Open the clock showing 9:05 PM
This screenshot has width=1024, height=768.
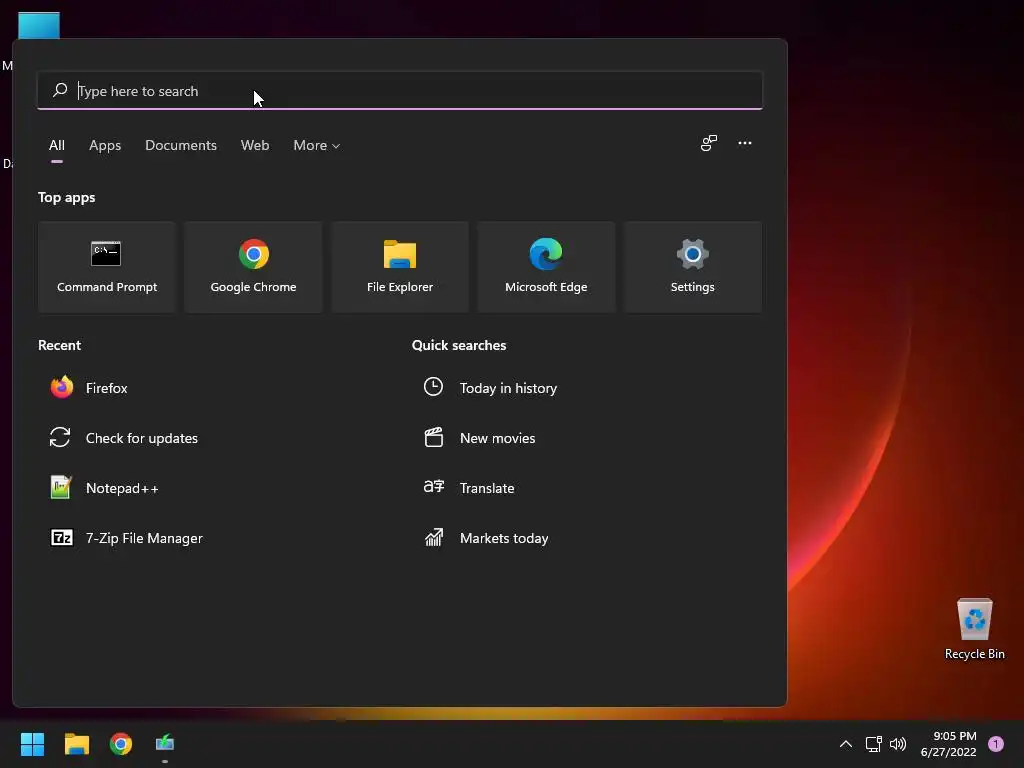(x=948, y=744)
